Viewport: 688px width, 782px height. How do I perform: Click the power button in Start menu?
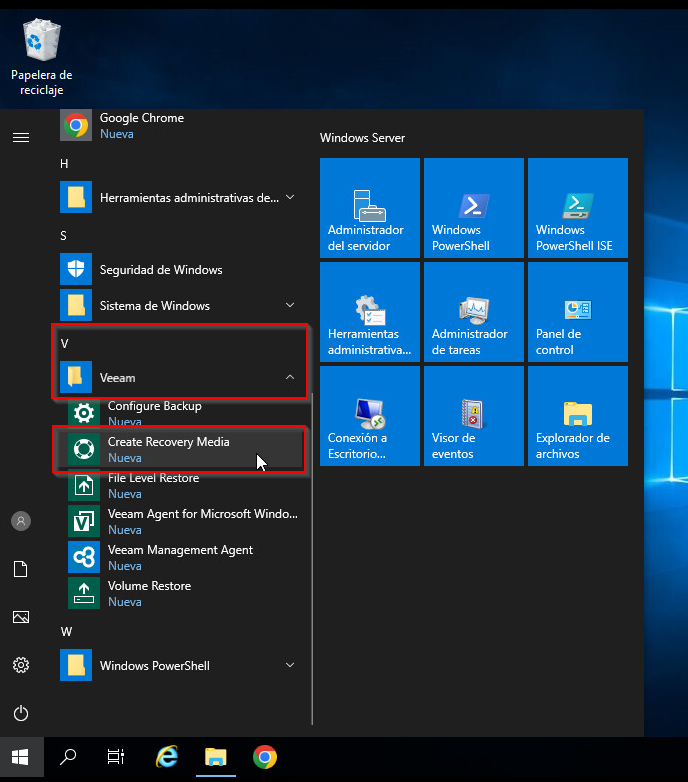[21, 713]
